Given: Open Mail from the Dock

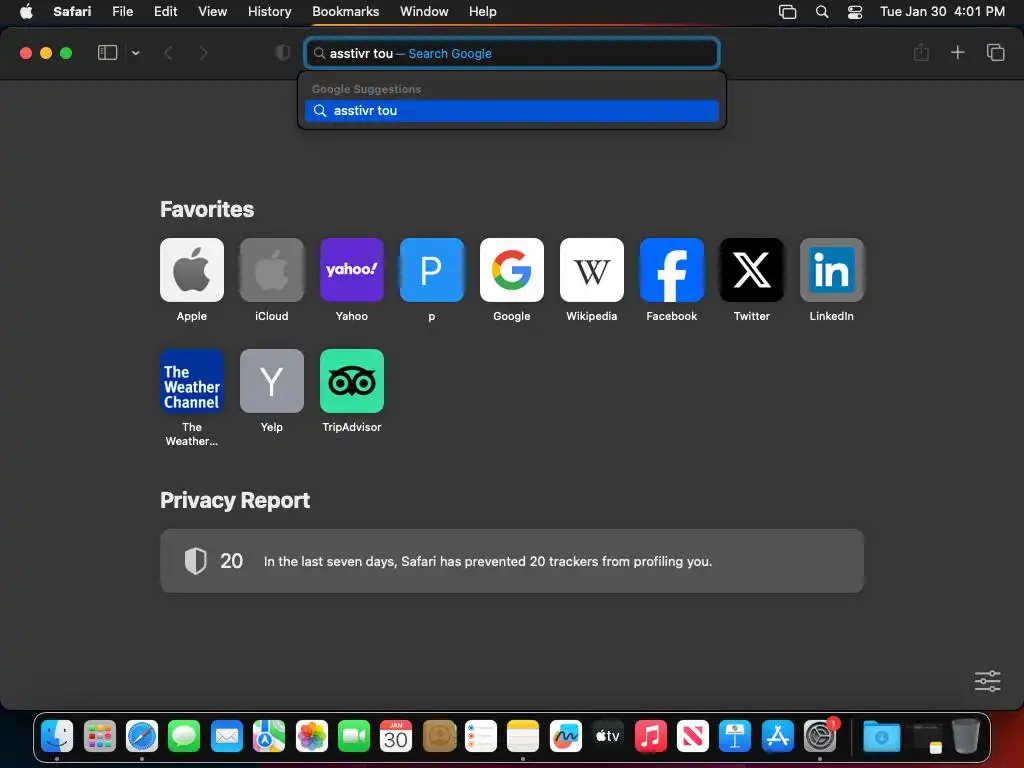Looking at the screenshot, I should pyautogui.click(x=227, y=737).
